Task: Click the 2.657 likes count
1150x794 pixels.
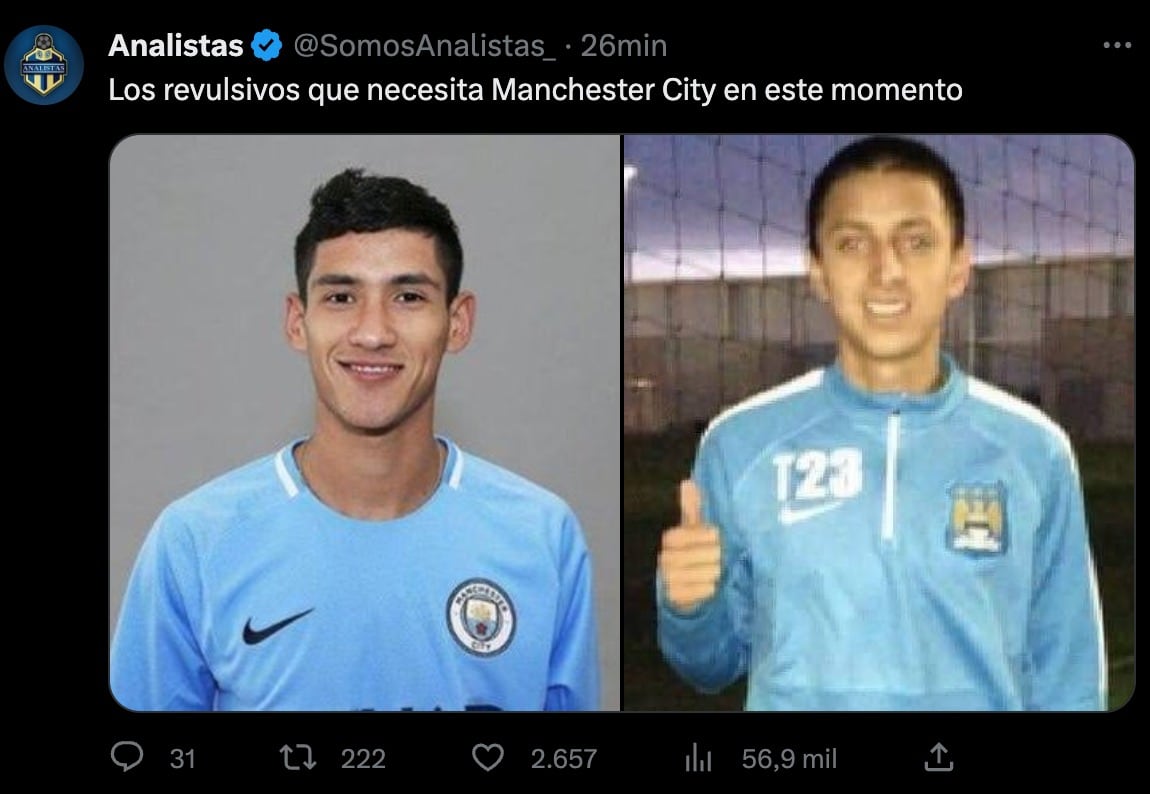Action: [x=563, y=759]
